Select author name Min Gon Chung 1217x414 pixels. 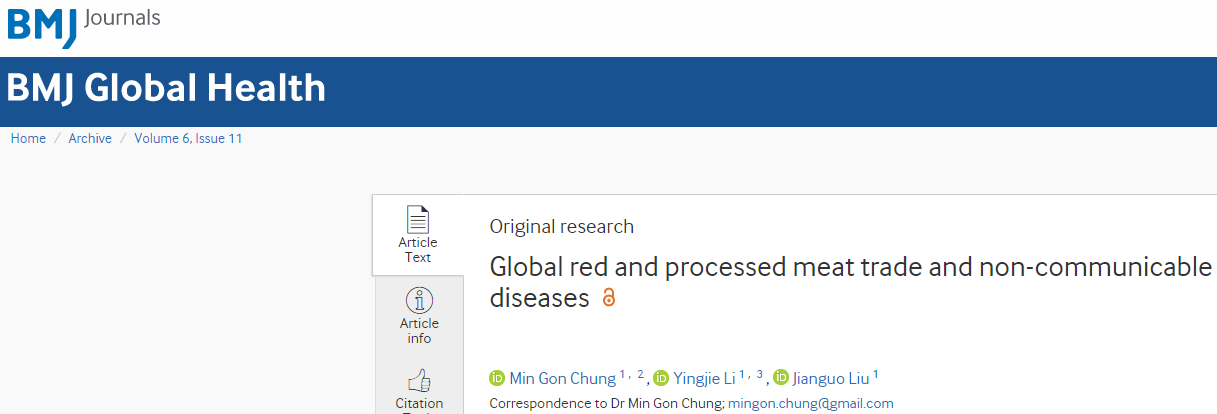pos(563,378)
